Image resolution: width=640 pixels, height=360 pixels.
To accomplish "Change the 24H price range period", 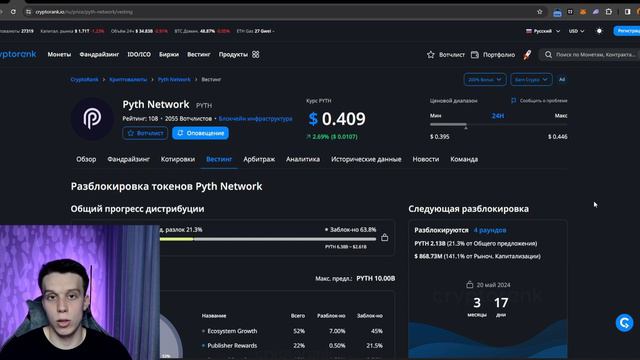I will 498,116.
